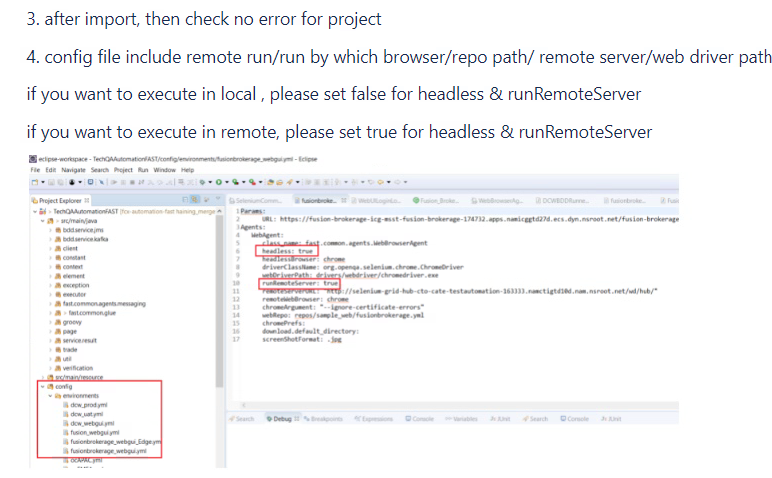Click the 'screenShotFormat: .jpg' line
The width and height of the screenshot is (772, 478).
[x=301, y=340]
